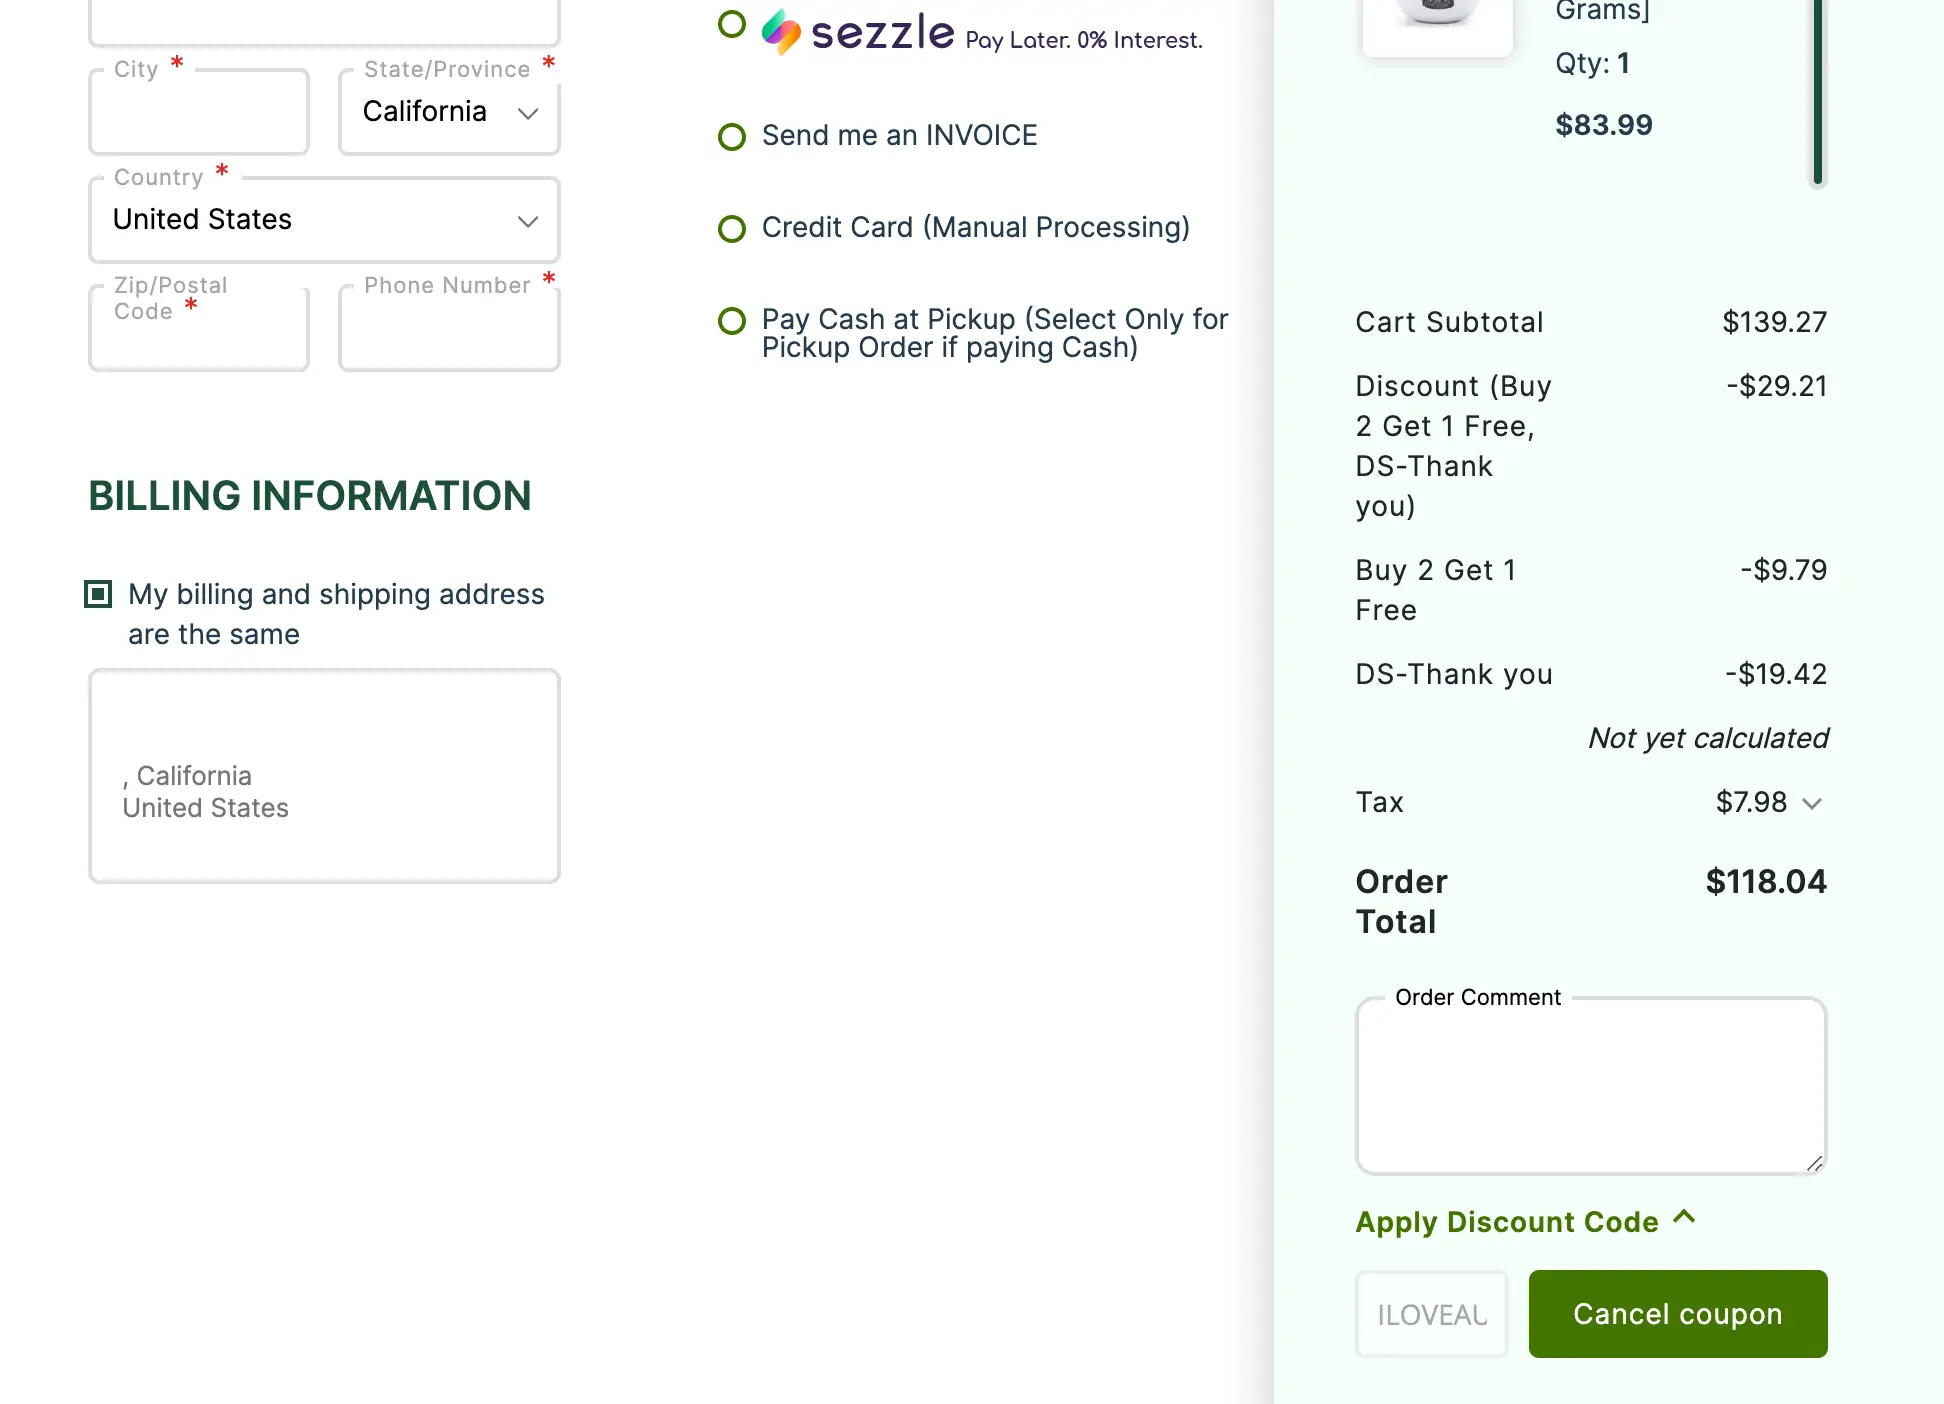This screenshot has height=1404, width=1944.
Task: Open the State/Province California dropdown
Action: point(449,113)
